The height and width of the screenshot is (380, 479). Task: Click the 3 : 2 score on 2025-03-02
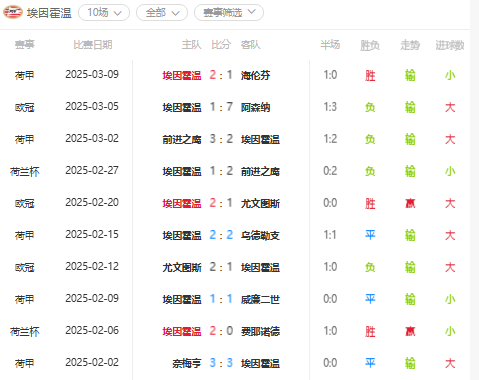click(221, 139)
